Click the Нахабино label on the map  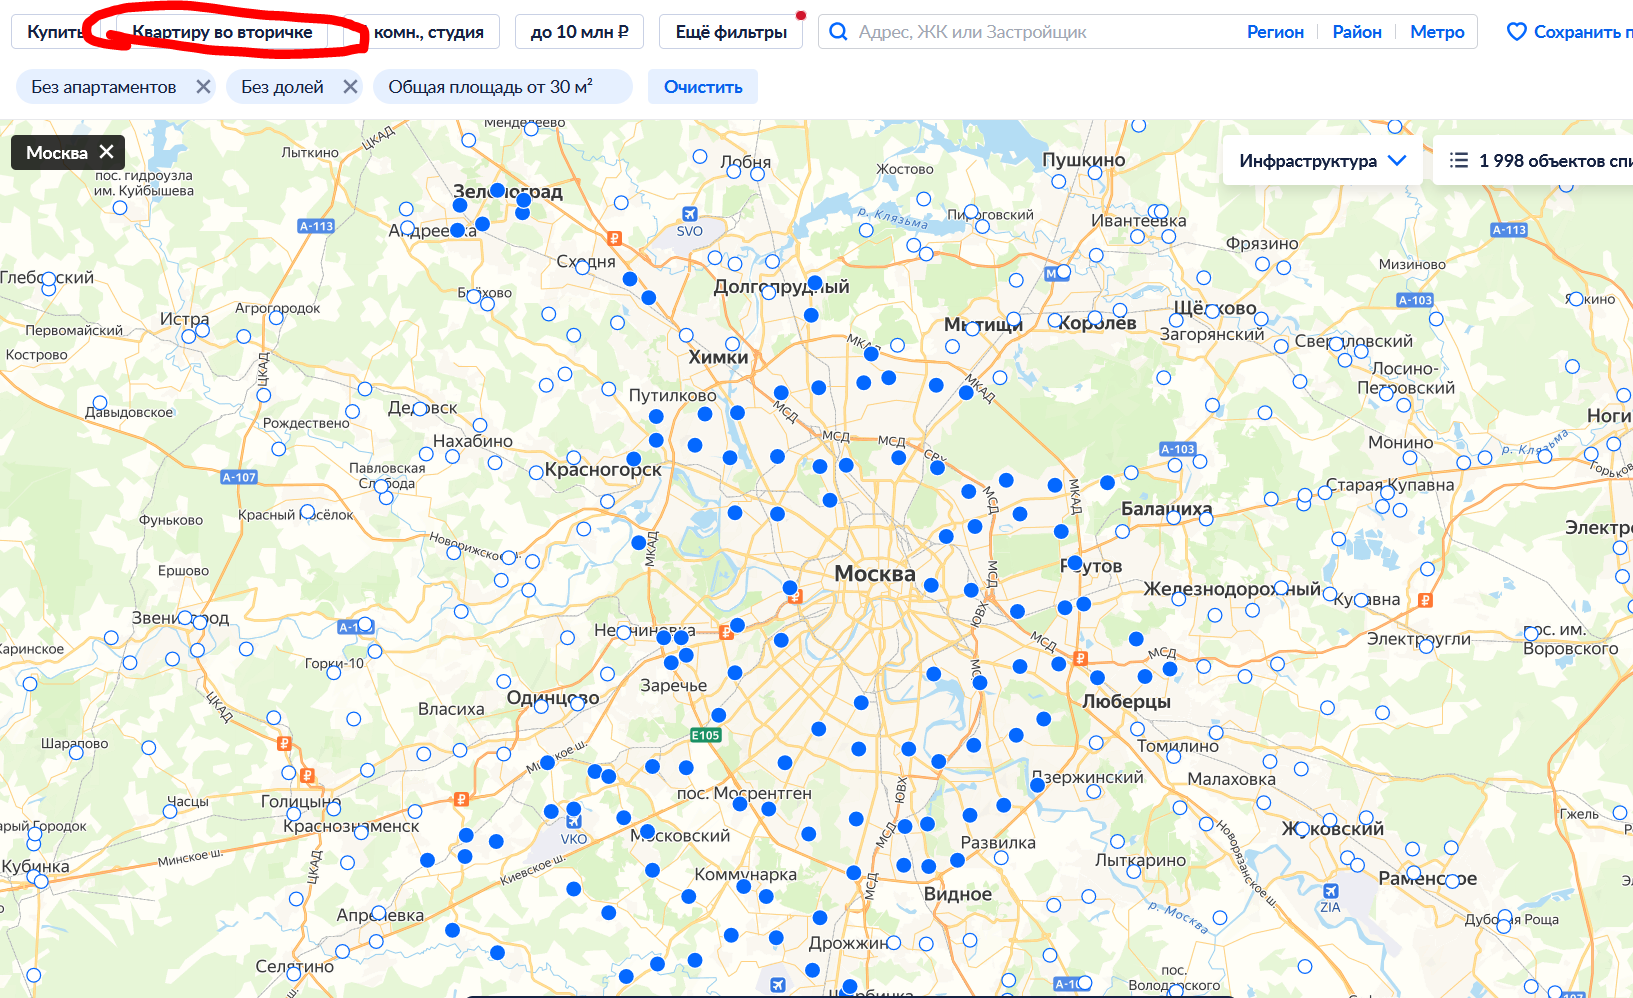(473, 441)
